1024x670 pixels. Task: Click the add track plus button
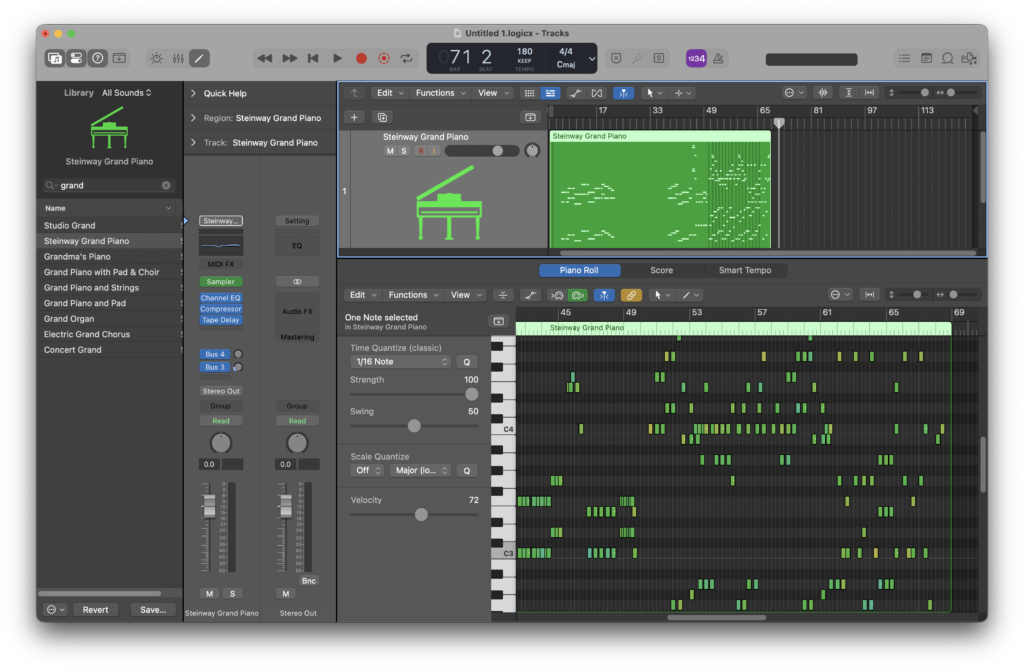(353, 117)
